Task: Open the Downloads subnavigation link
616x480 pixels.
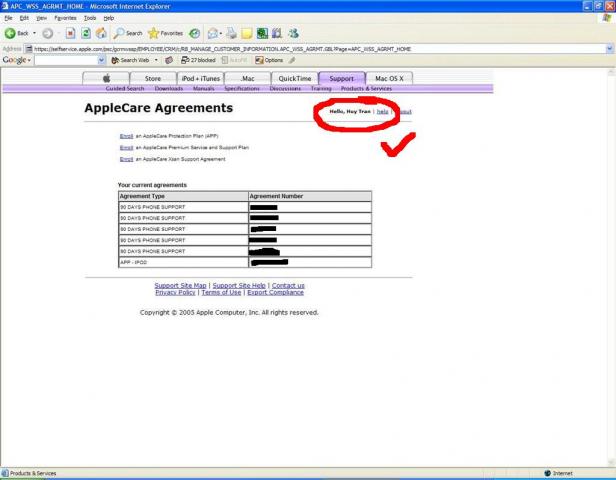Action: [x=169, y=89]
